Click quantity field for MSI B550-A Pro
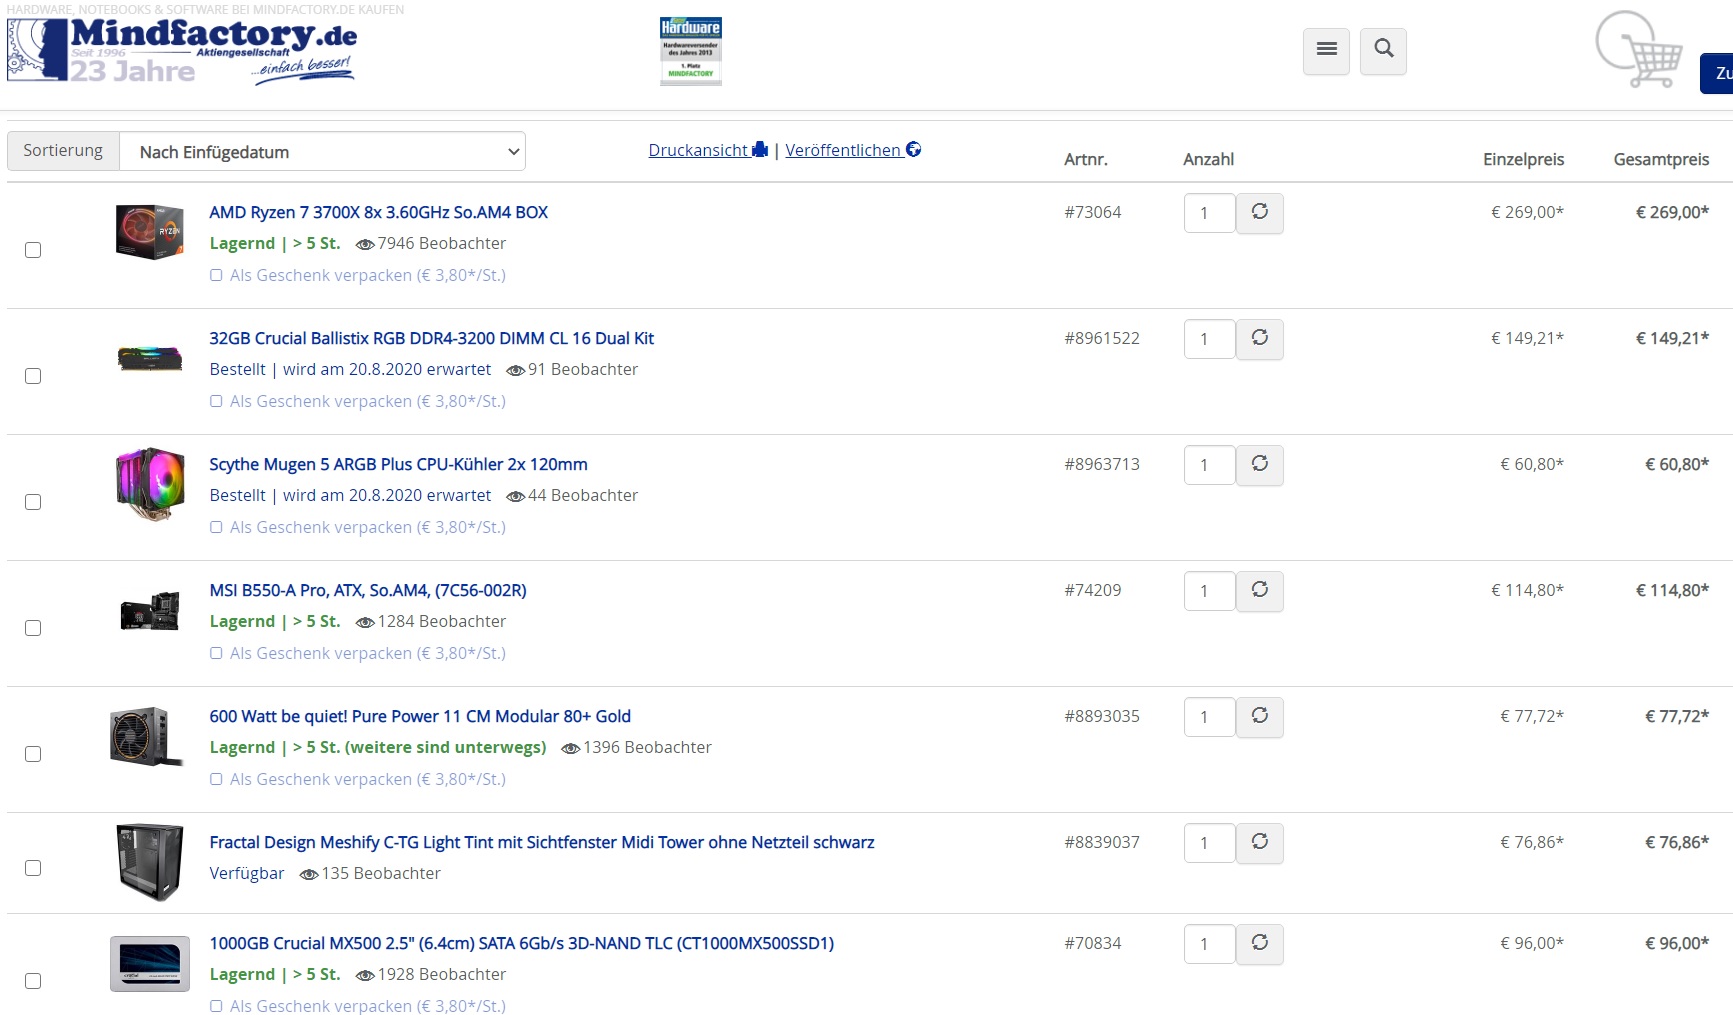1733x1015 pixels. click(1210, 591)
